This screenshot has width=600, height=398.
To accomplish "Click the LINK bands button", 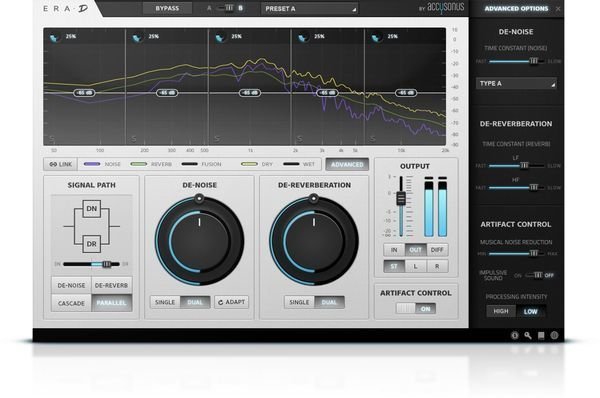I will point(60,164).
